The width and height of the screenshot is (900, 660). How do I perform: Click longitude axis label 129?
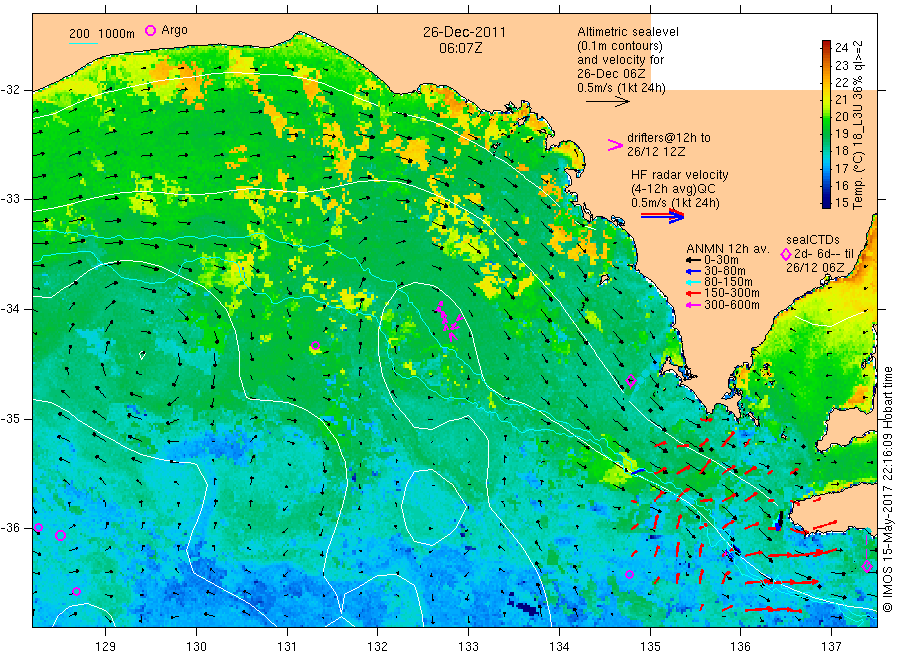point(106,647)
